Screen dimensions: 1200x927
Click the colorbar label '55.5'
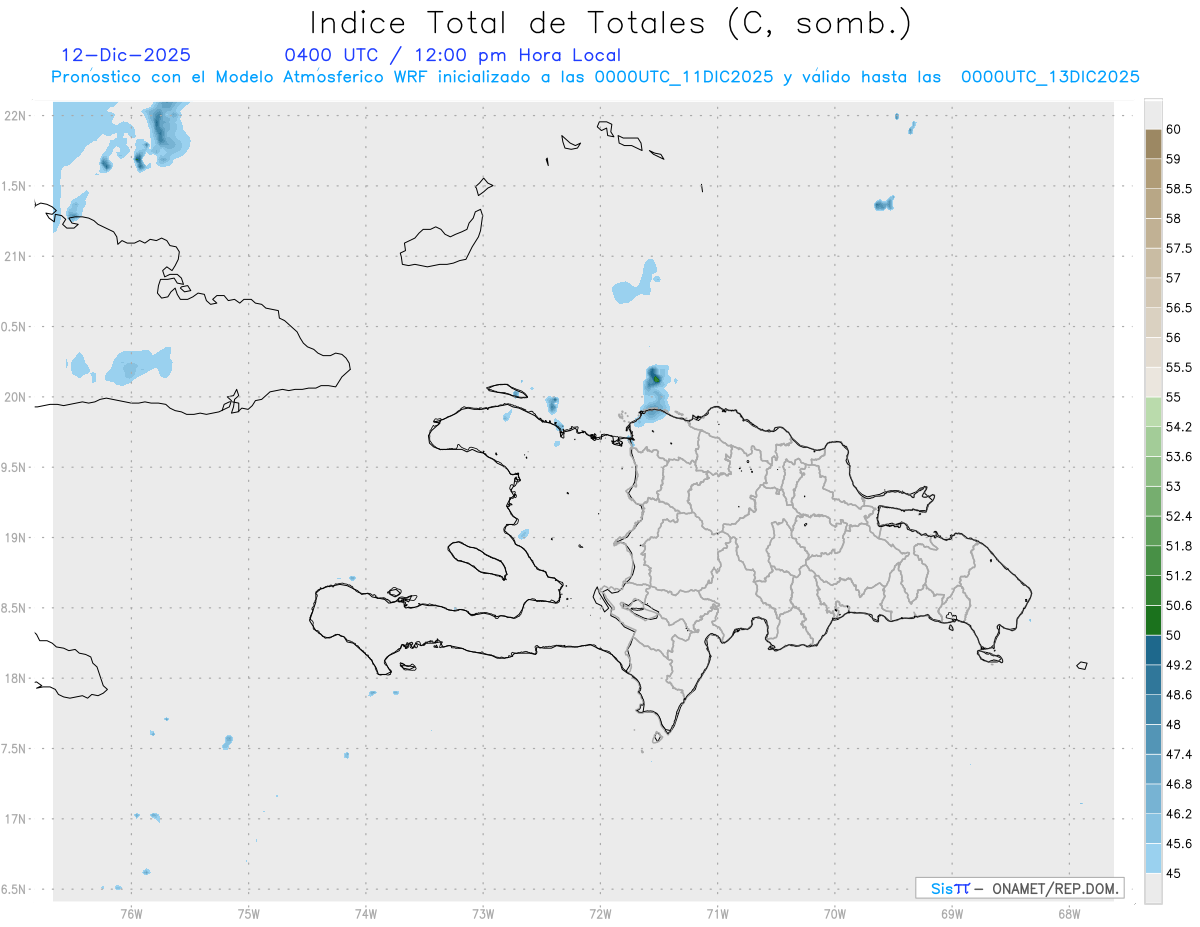[x=1179, y=367]
